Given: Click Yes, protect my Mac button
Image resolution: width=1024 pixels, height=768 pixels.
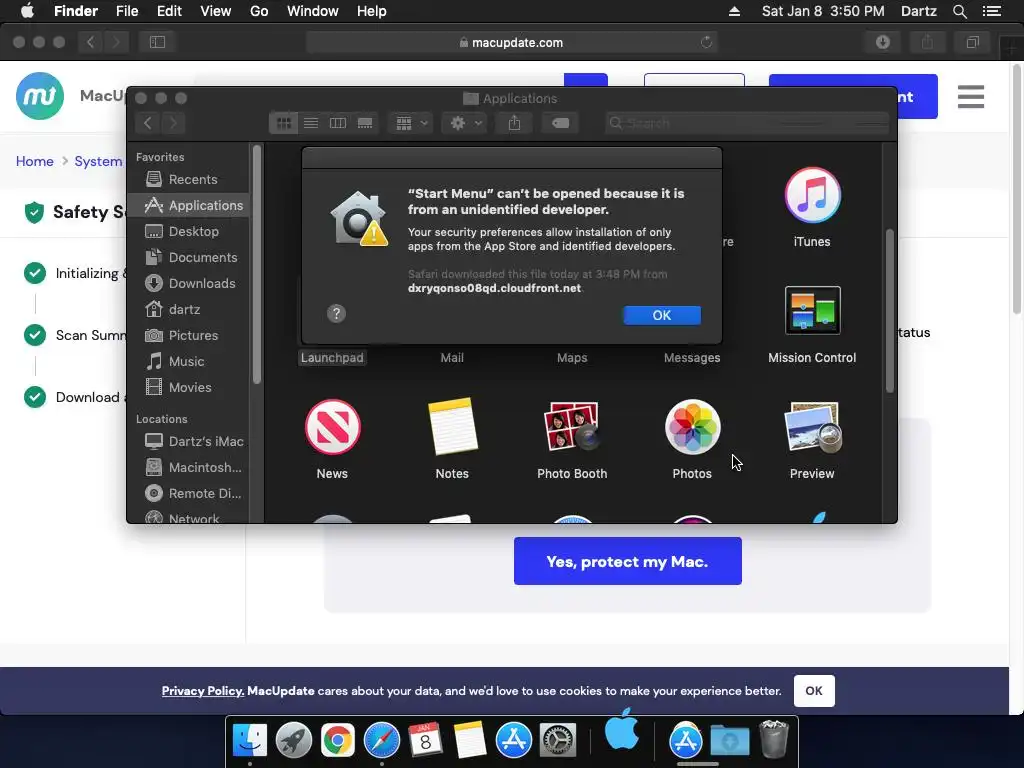Looking at the screenshot, I should [x=628, y=561].
